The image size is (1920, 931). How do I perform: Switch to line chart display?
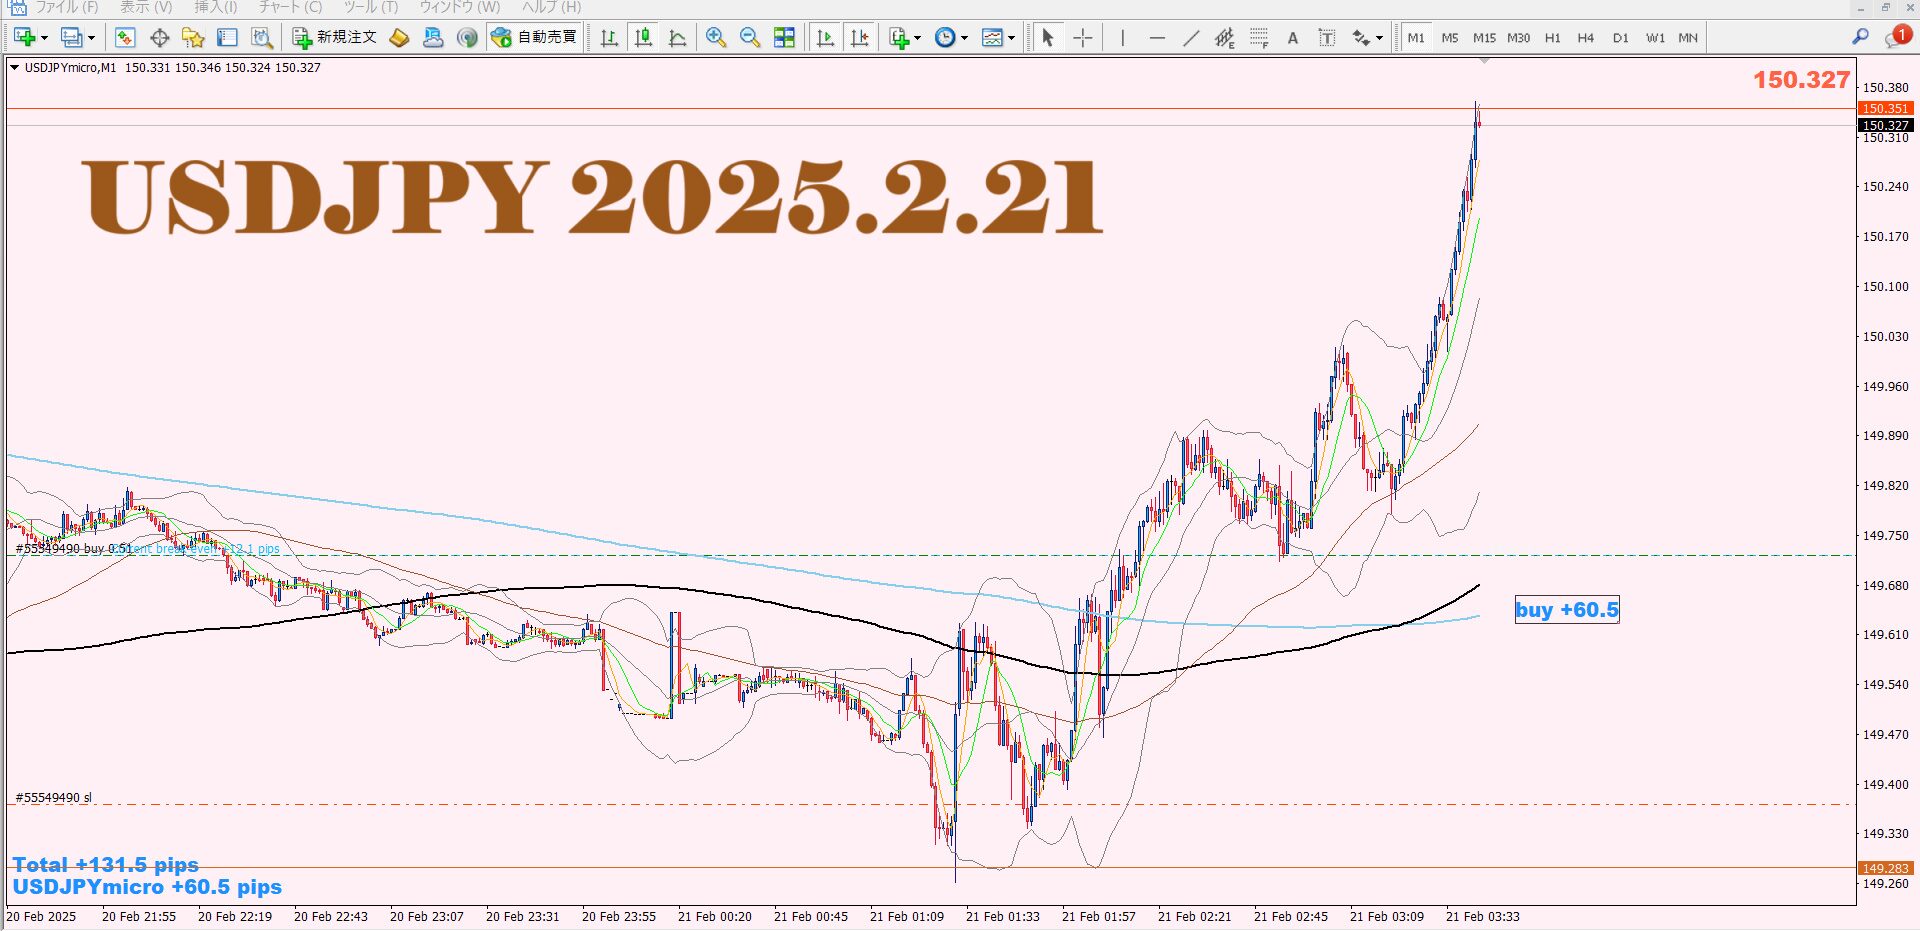tap(678, 38)
